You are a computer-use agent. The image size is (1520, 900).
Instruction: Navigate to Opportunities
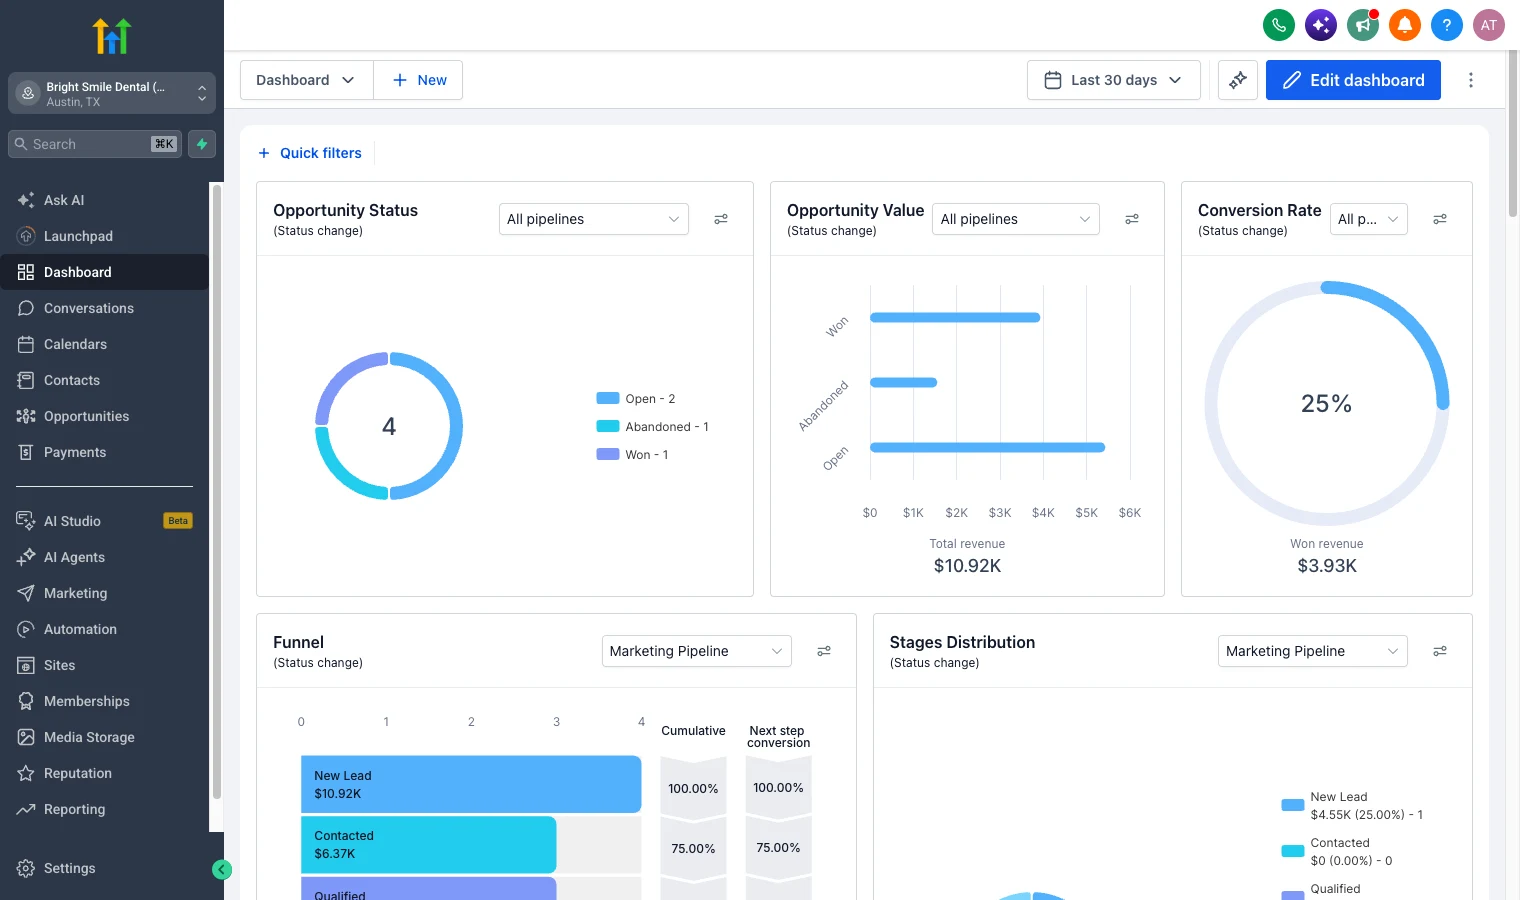[x=105, y=416]
